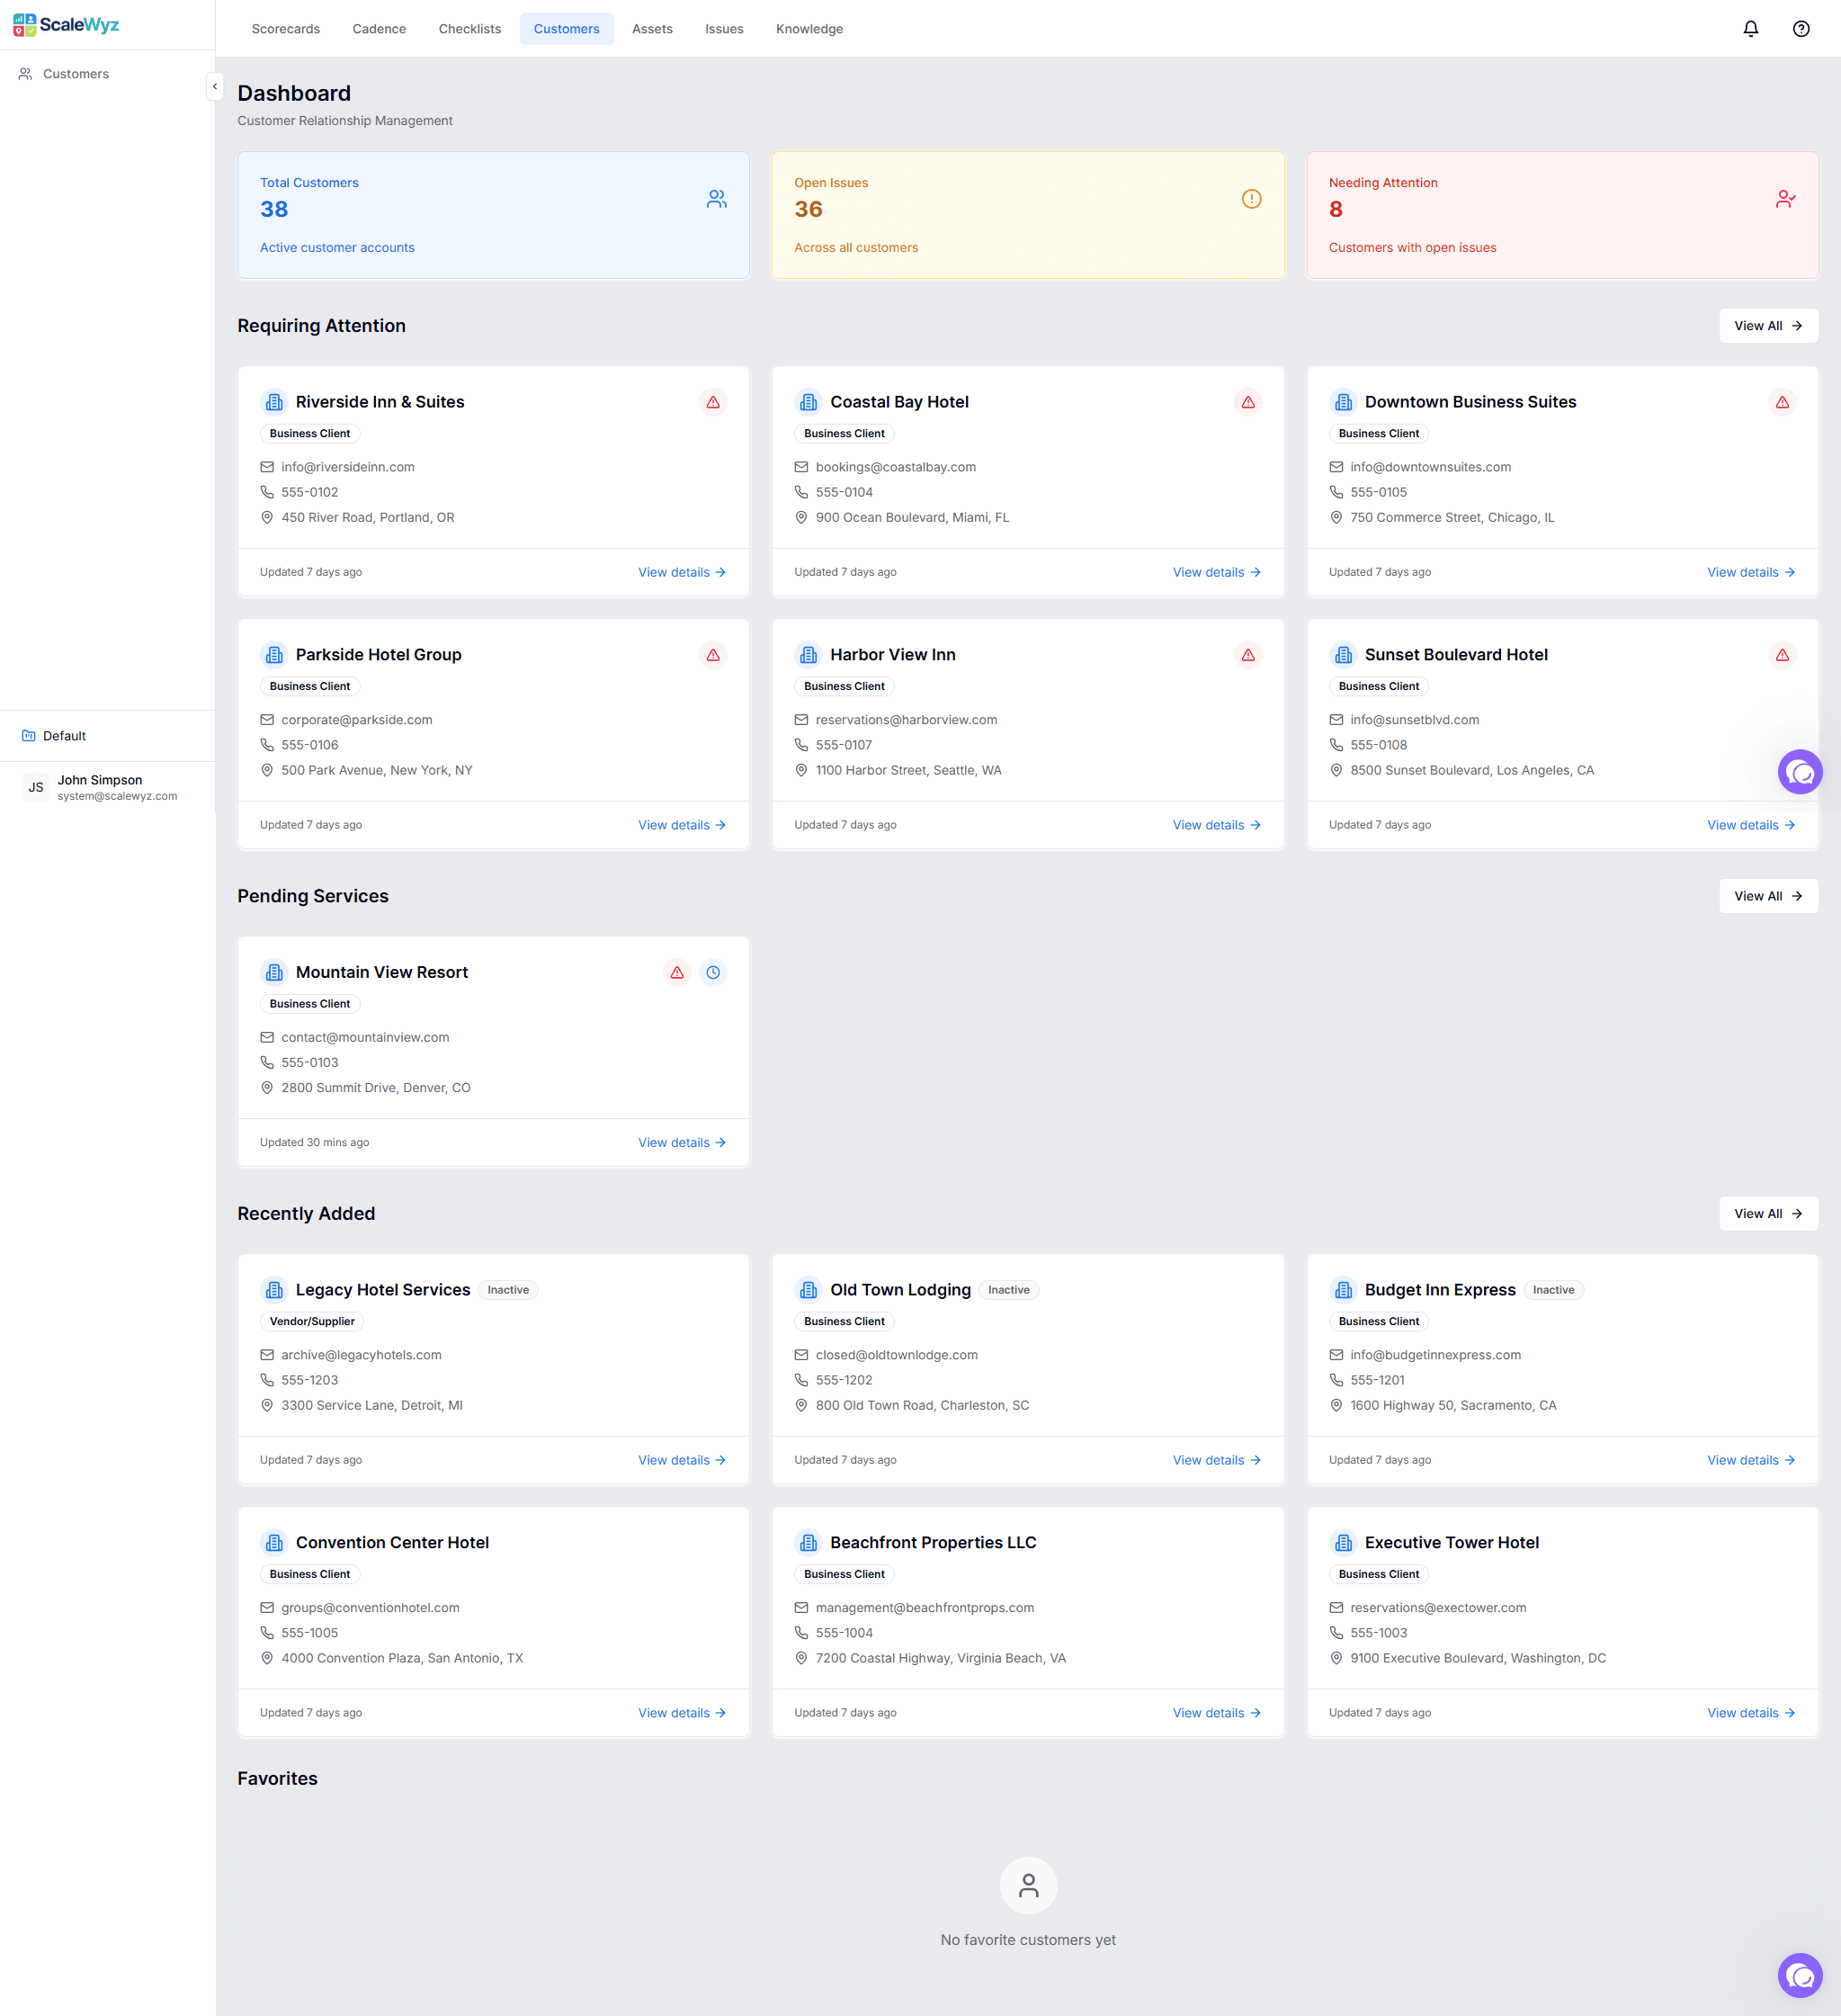Viewport: 1841px width, 2016px height.
Task: Click the clock icon on Mountain View Resort card
Action: pyautogui.click(x=713, y=972)
